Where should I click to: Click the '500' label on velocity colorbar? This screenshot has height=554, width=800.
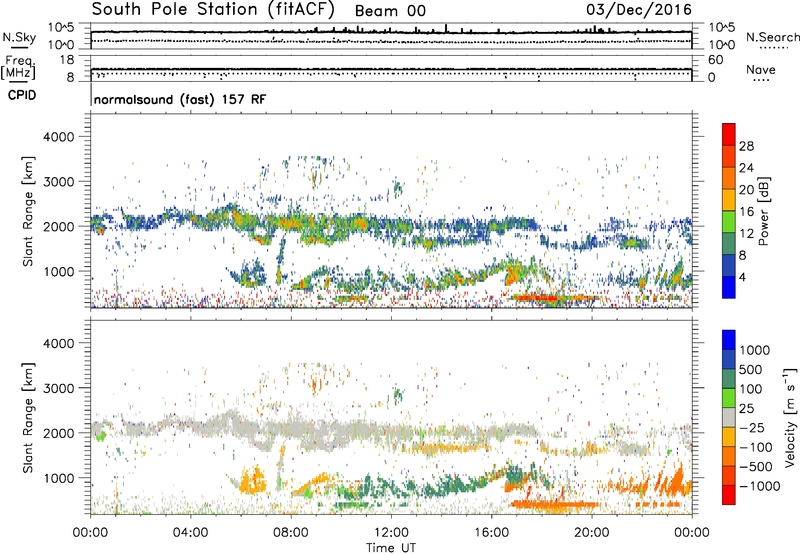[751, 370]
